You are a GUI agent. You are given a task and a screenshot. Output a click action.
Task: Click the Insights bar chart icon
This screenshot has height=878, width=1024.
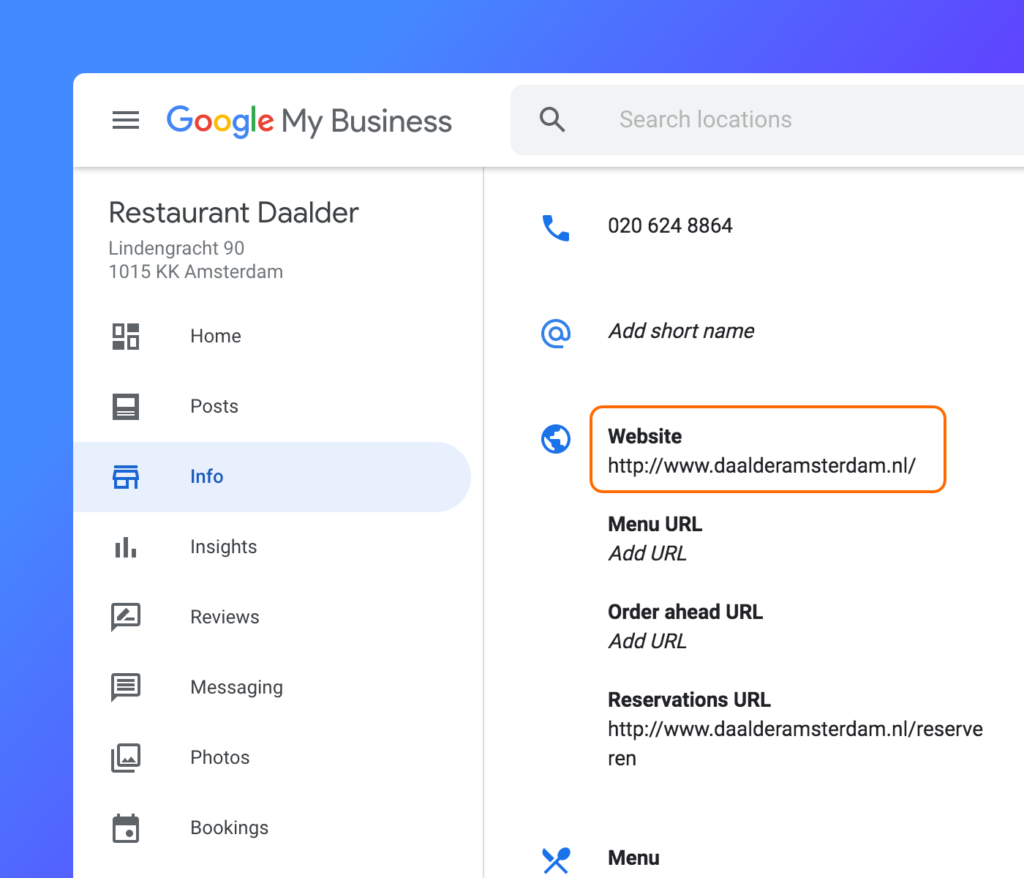click(125, 547)
